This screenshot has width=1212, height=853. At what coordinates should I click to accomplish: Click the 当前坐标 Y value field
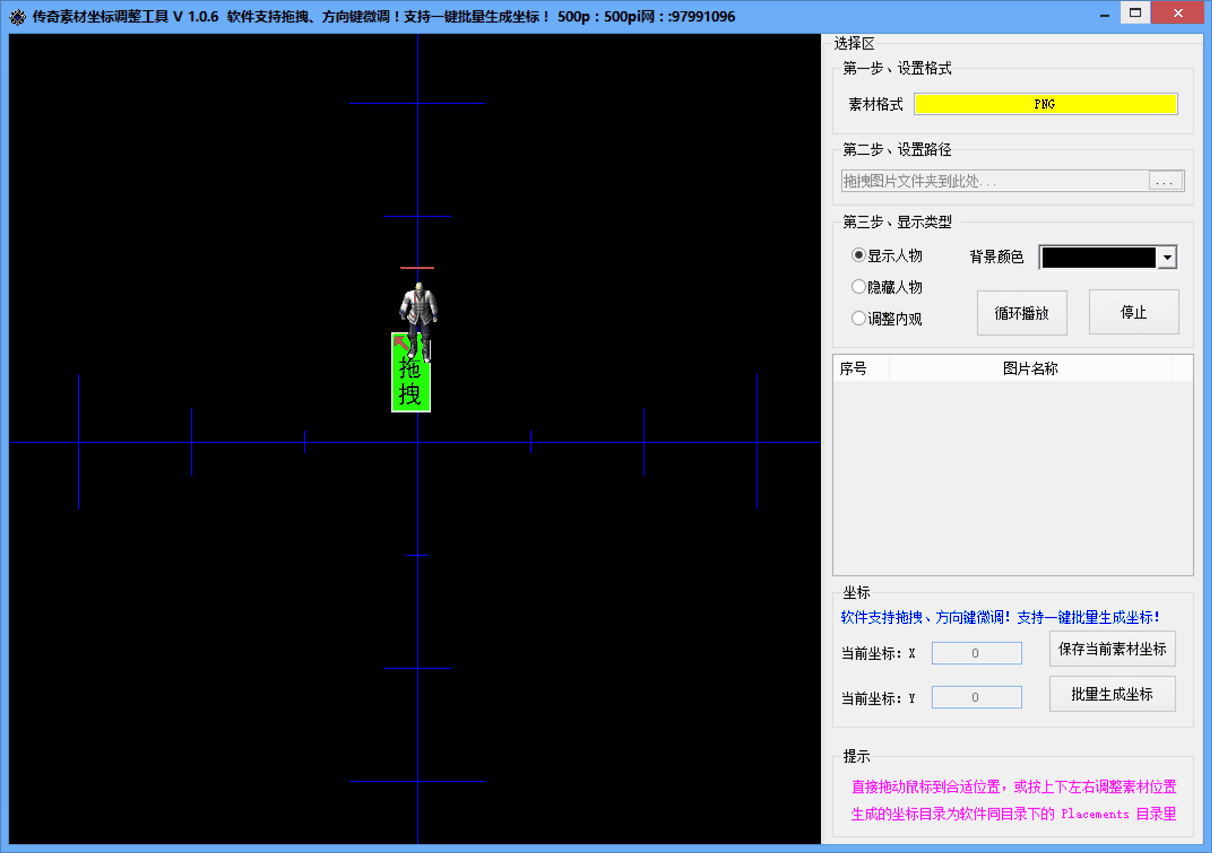click(x=976, y=696)
